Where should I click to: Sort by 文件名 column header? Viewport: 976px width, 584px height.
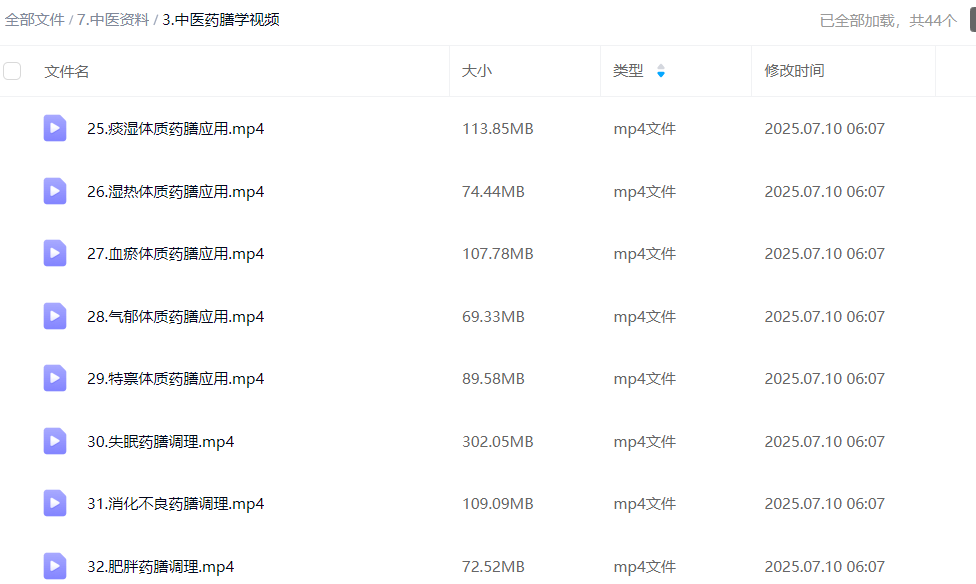pos(67,71)
